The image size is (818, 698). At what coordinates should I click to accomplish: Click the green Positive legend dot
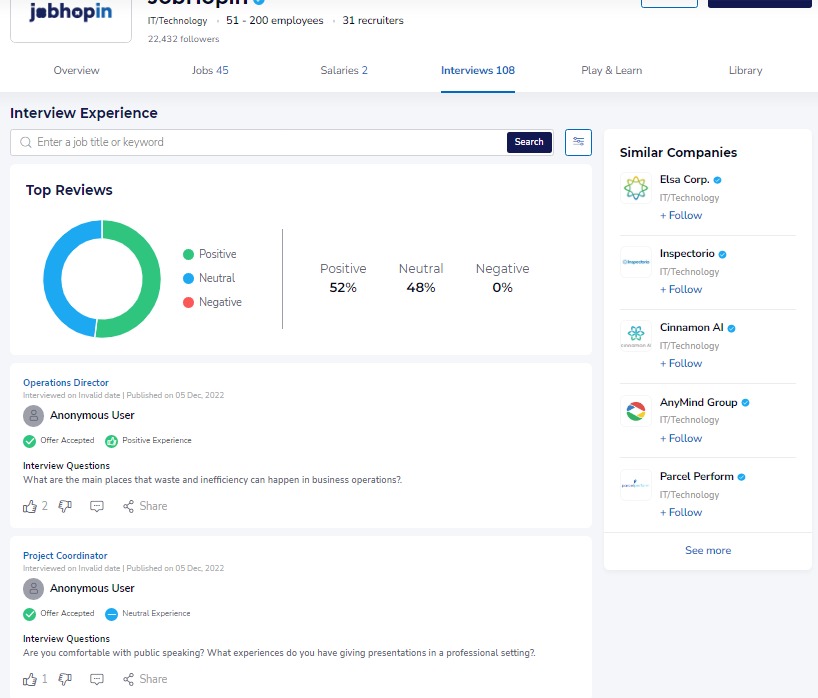188,255
